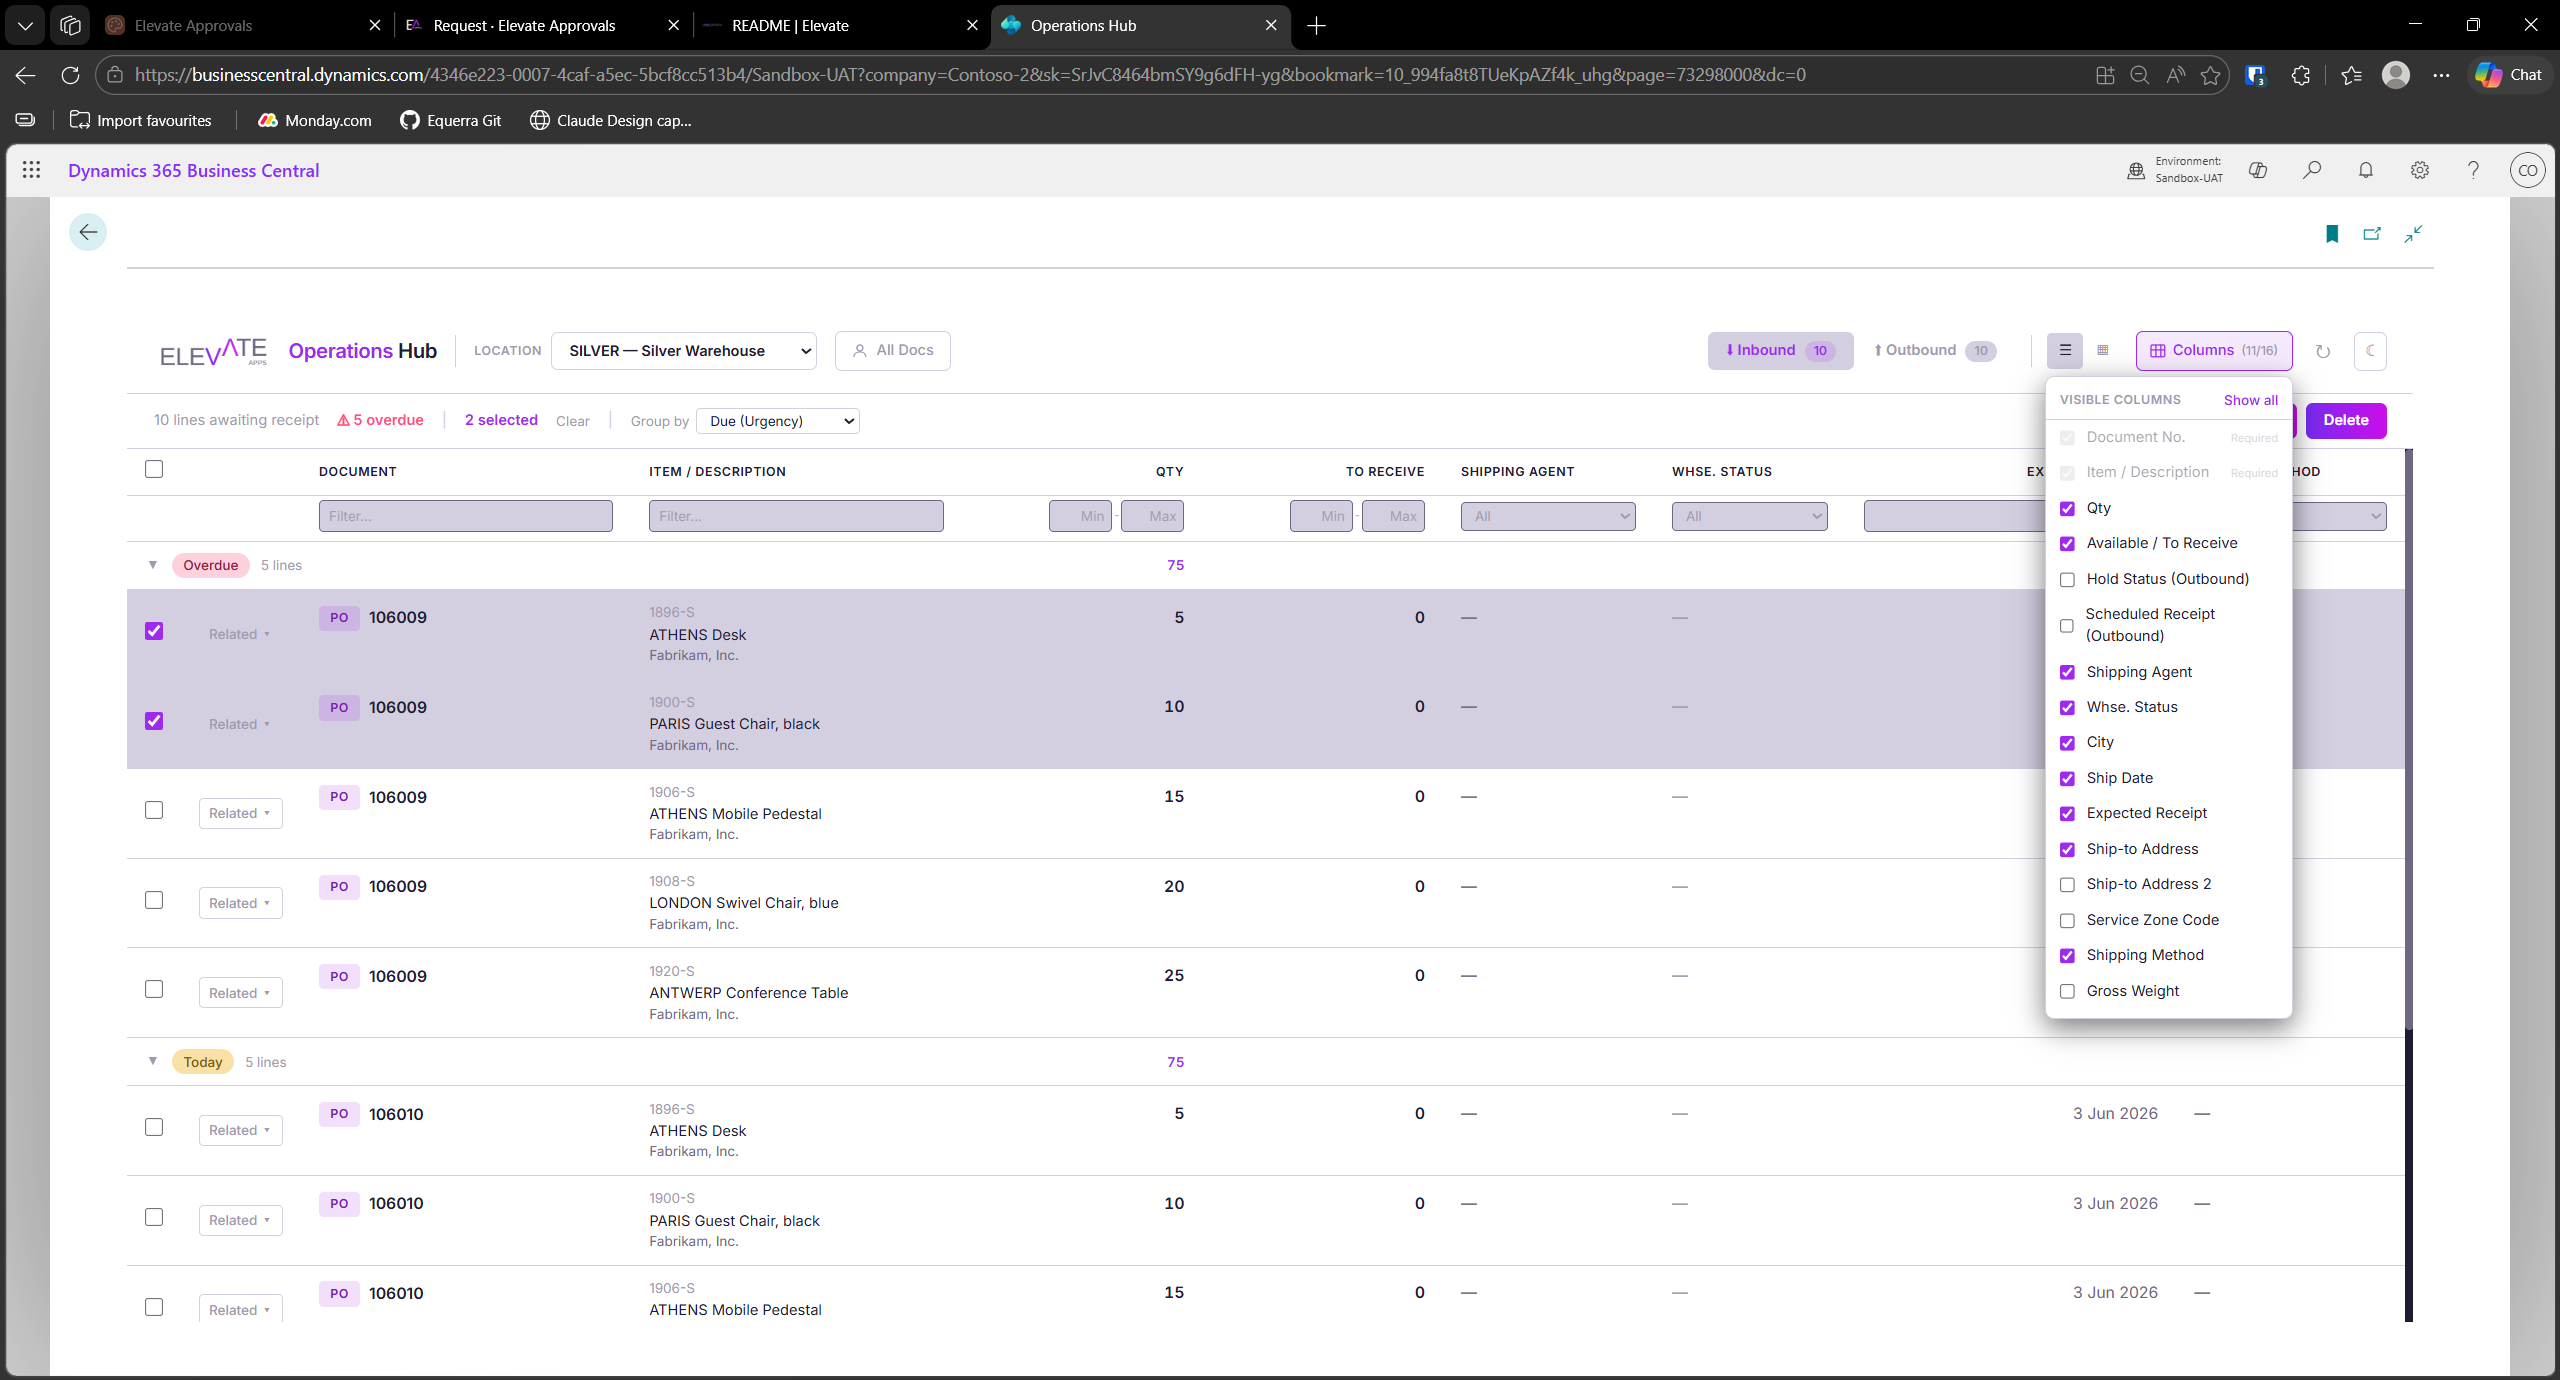Uncheck the City column checkbox
Viewport: 2560px width, 1380px height.
tap(2067, 743)
